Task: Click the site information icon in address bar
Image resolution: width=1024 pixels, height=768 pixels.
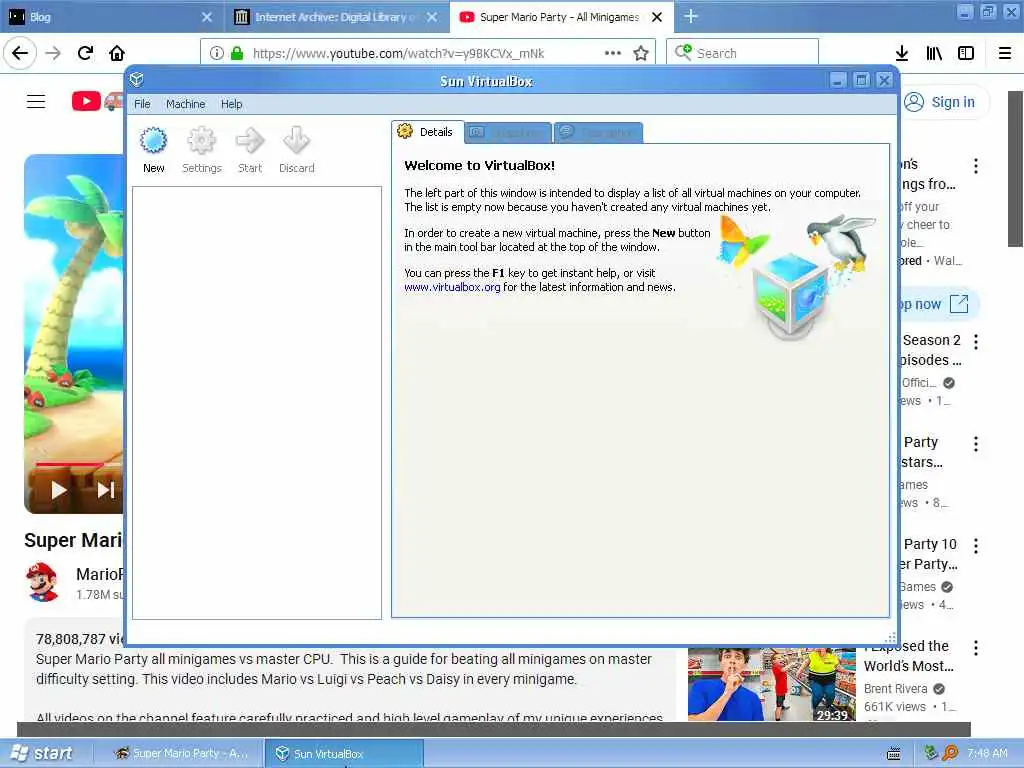Action: [x=217, y=53]
